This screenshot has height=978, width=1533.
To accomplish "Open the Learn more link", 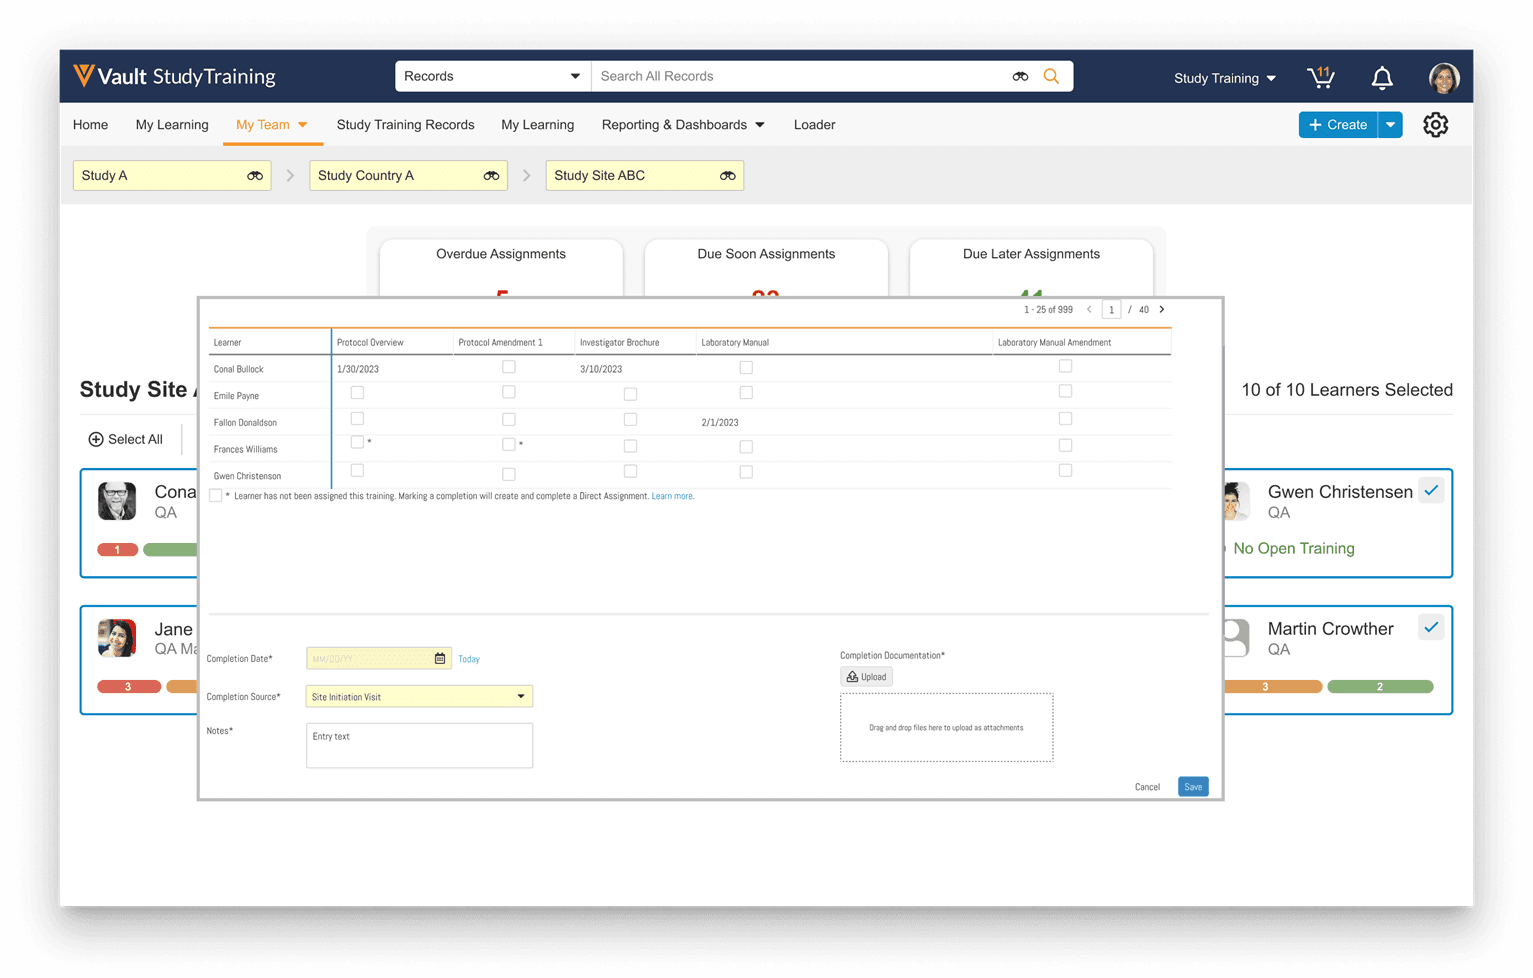I will tap(672, 496).
